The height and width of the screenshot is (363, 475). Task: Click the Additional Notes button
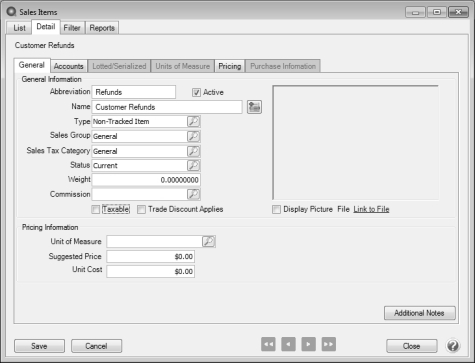click(419, 313)
